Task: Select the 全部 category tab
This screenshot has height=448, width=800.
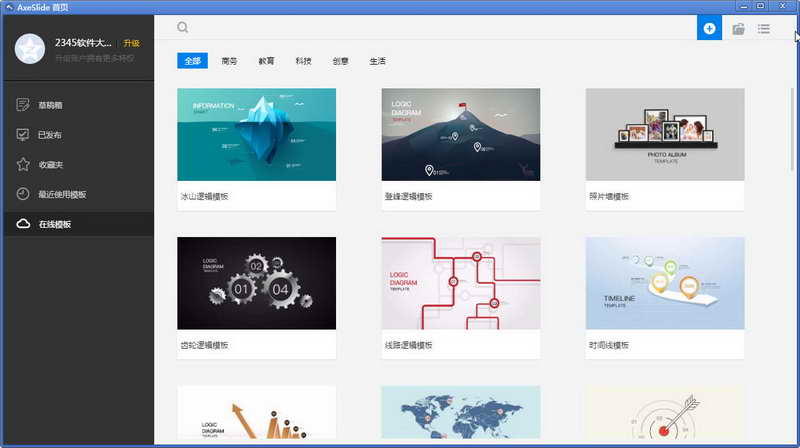Action: click(192, 61)
